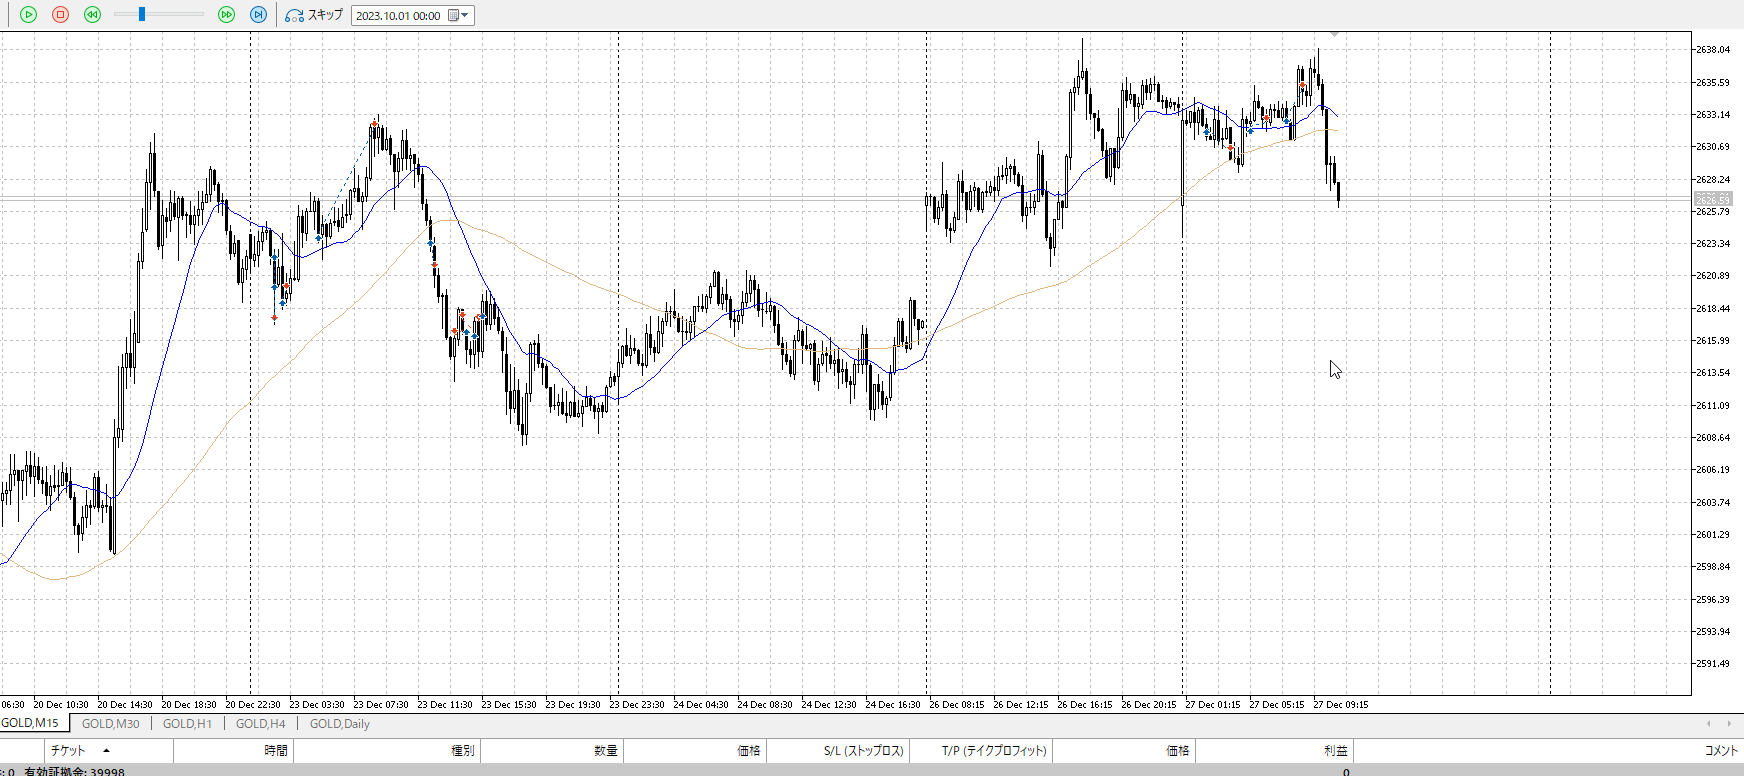Step forward one bar with blue icon

[x=258, y=15]
